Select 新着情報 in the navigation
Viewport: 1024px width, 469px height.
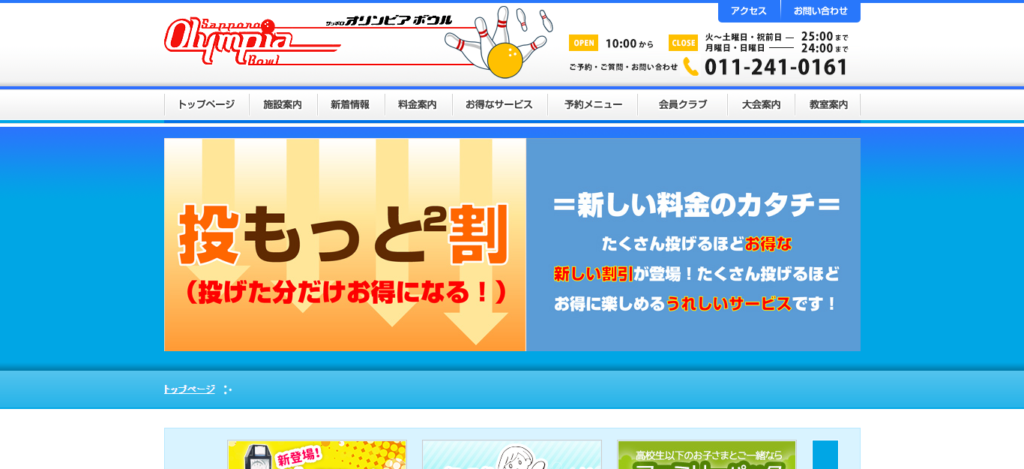pyautogui.click(x=350, y=104)
